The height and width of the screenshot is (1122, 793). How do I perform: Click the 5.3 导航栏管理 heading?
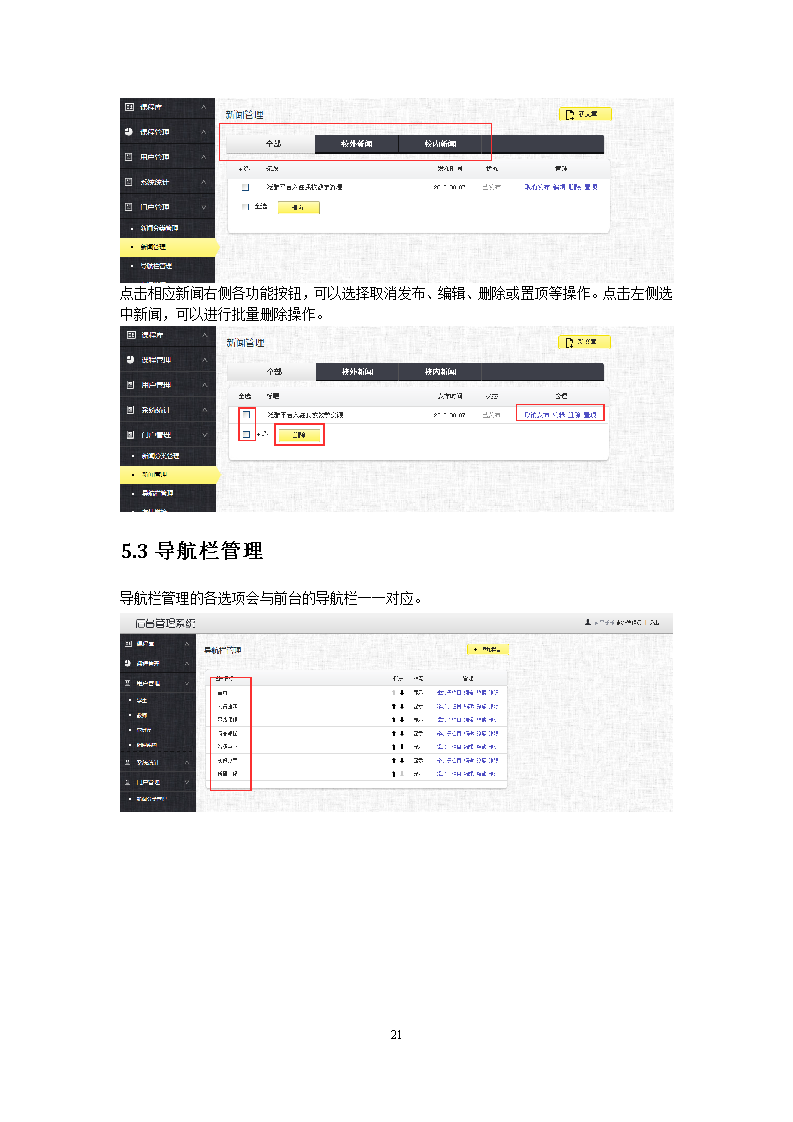pos(192,551)
